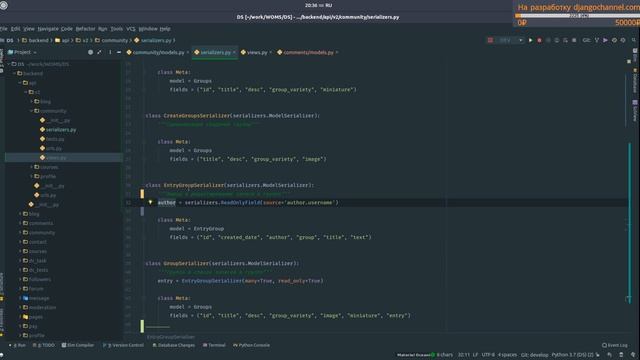Open the Navigate menu
This screenshot has width=640, height=360.
pyautogui.click(x=48, y=29)
